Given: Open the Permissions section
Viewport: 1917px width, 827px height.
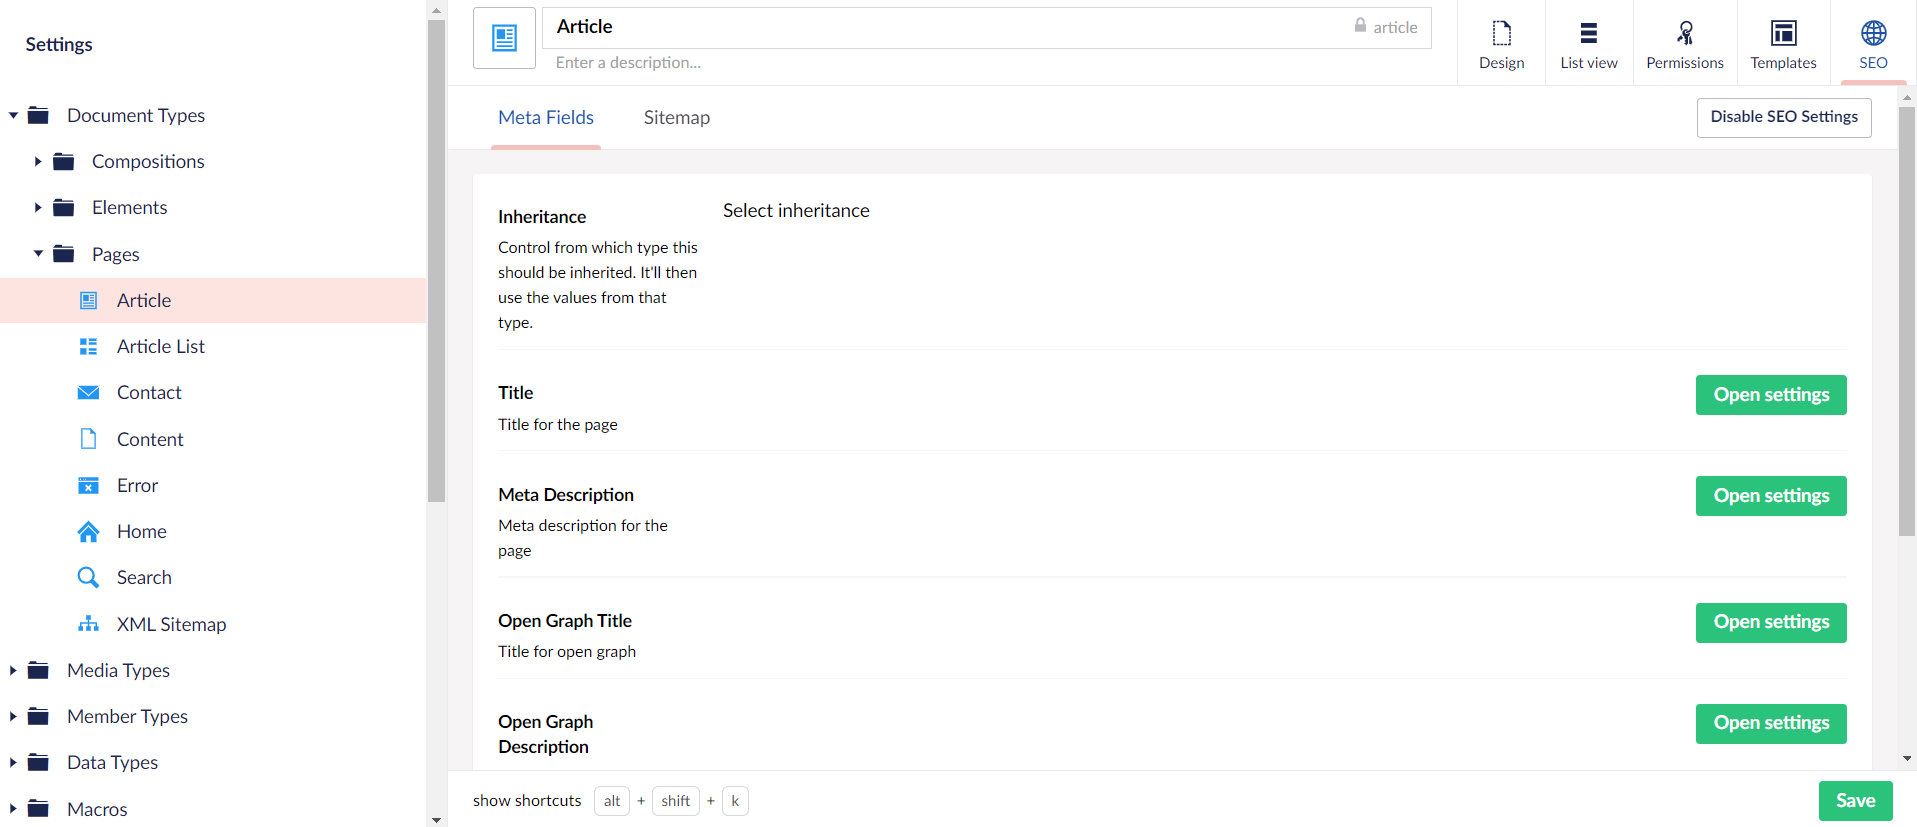Looking at the screenshot, I should [1684, 44].
